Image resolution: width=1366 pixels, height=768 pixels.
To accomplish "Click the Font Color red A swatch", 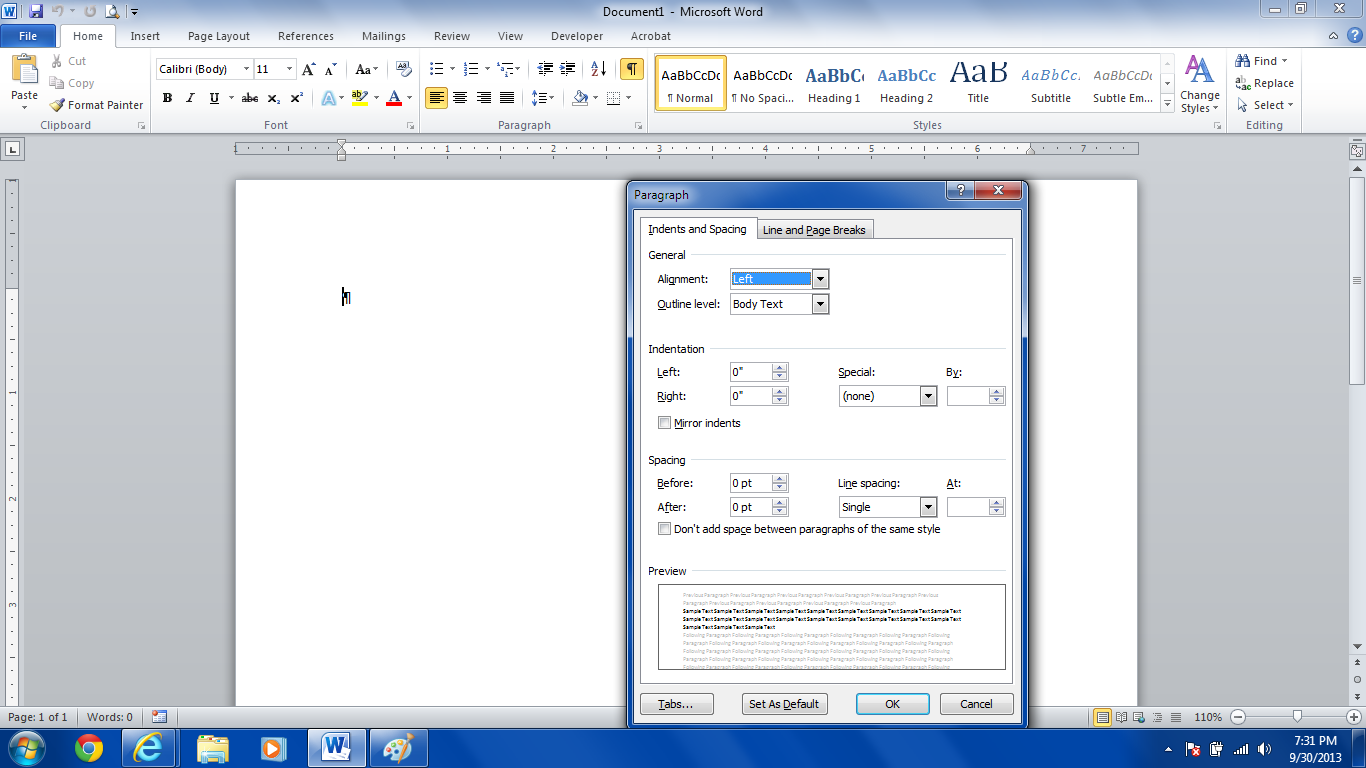I will click(394, 98).
